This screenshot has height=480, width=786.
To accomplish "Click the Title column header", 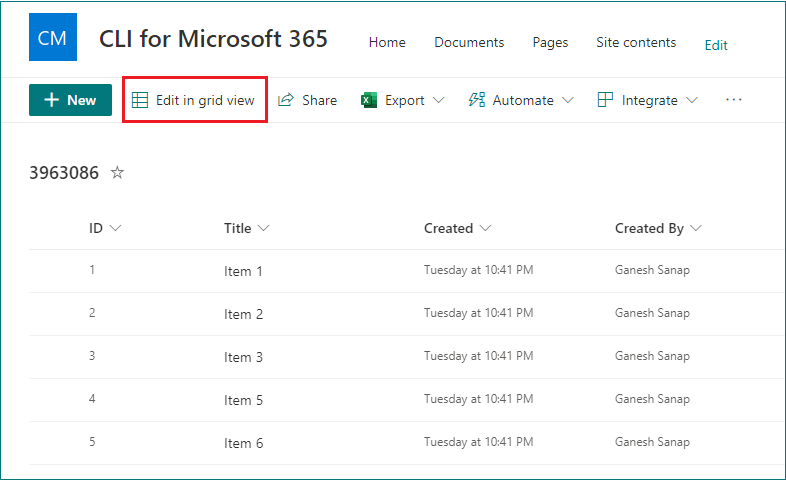I will click(x=238, y=228).
